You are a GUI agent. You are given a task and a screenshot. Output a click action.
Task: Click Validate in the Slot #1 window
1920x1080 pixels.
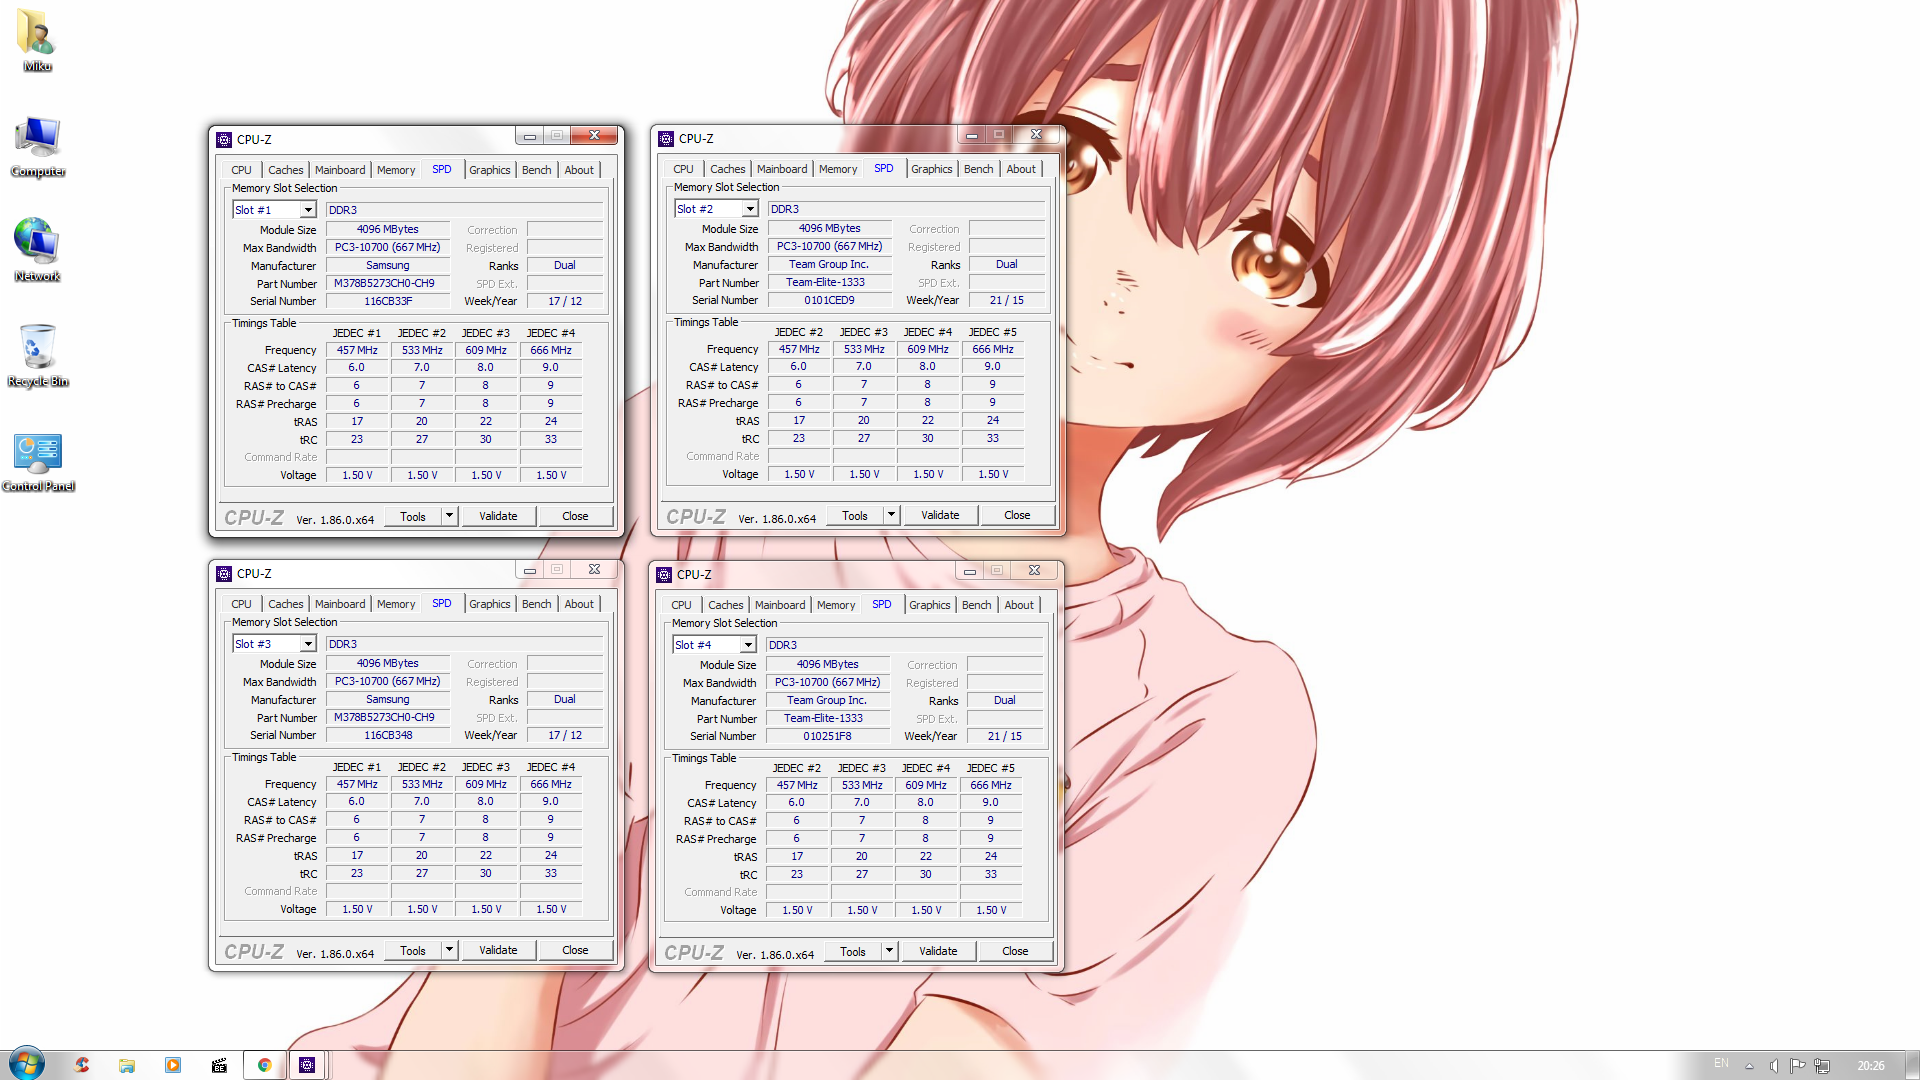coord(498,516)
